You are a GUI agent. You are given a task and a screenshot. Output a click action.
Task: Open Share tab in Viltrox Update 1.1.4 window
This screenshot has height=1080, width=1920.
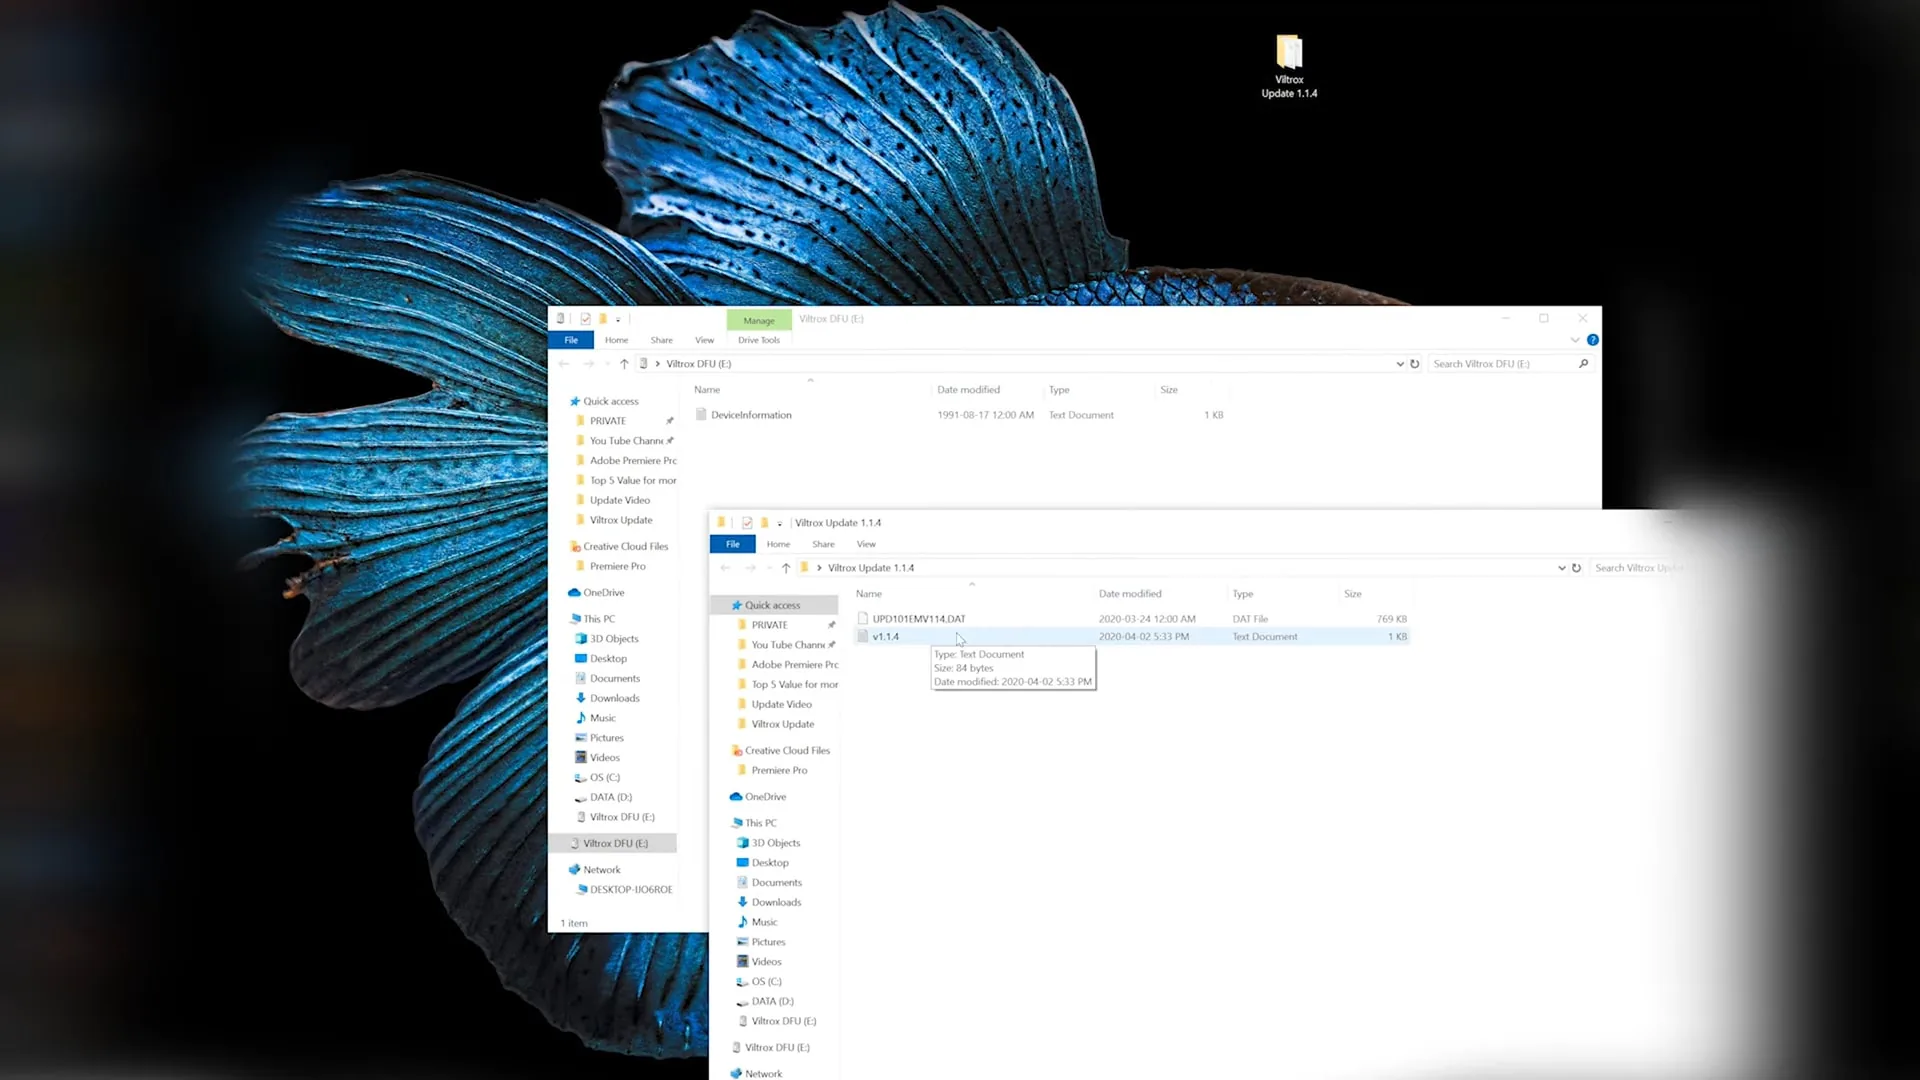[x=823, y=544]
